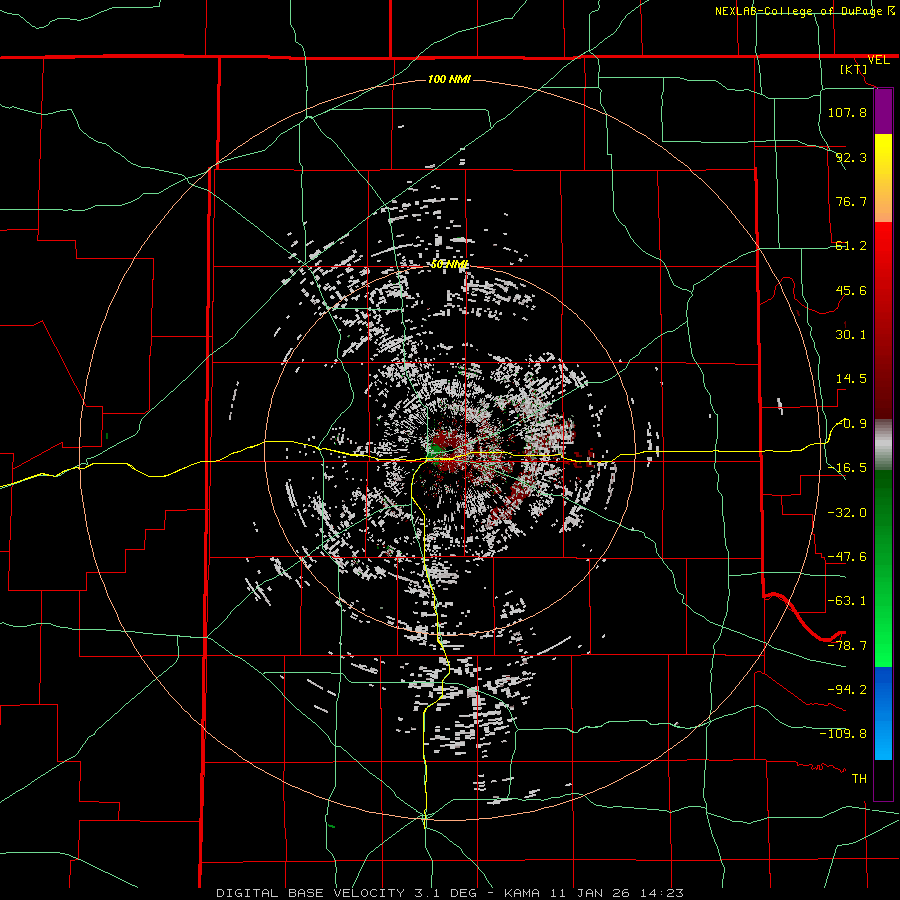This screenshot has height=900, width=900.
Task: Click the 92.3 legend value
Action: (851, 157)
